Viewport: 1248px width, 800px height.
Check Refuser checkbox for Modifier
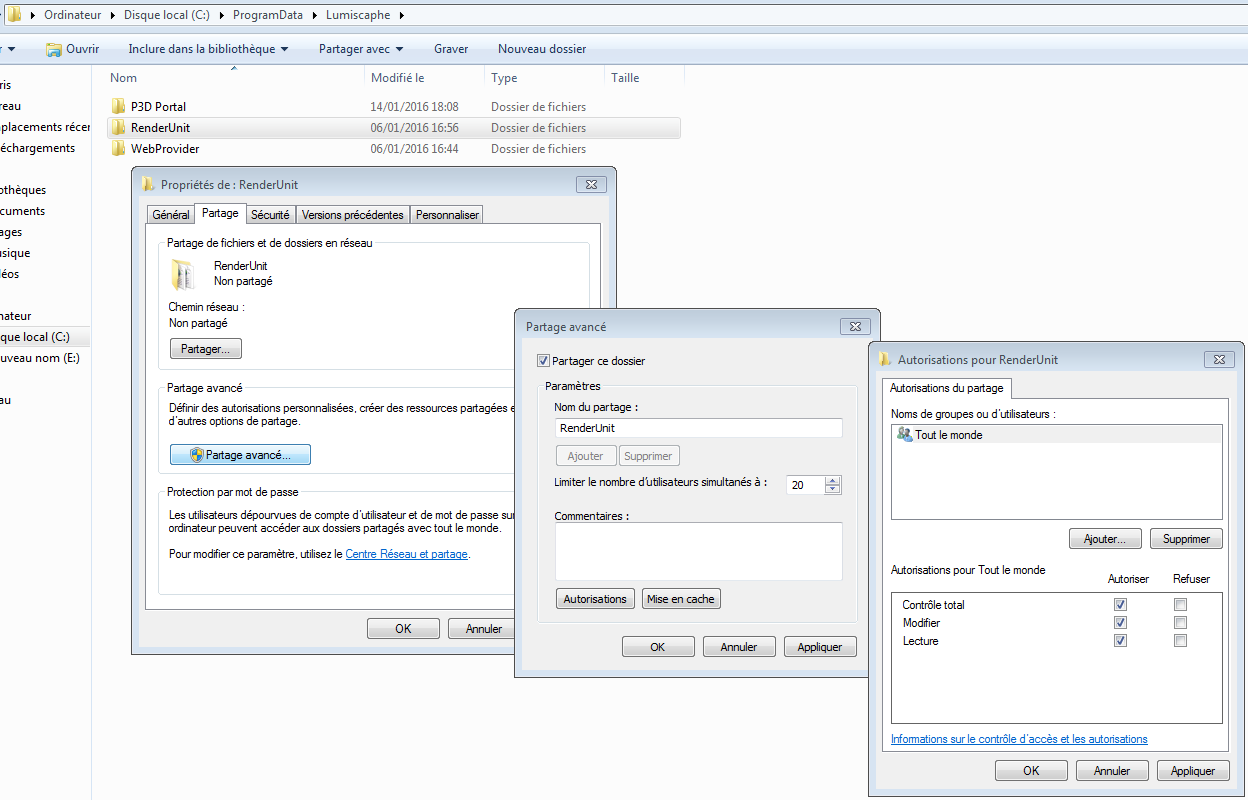tap(1180, 623)
